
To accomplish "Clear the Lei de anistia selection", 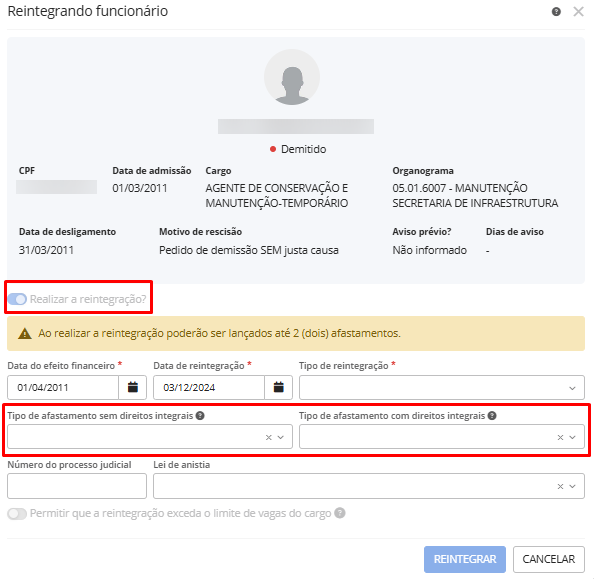I will coord(561,486).
